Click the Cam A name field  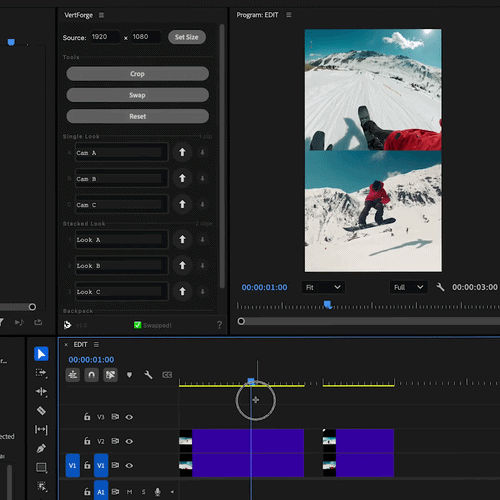[x=121, y=153]
